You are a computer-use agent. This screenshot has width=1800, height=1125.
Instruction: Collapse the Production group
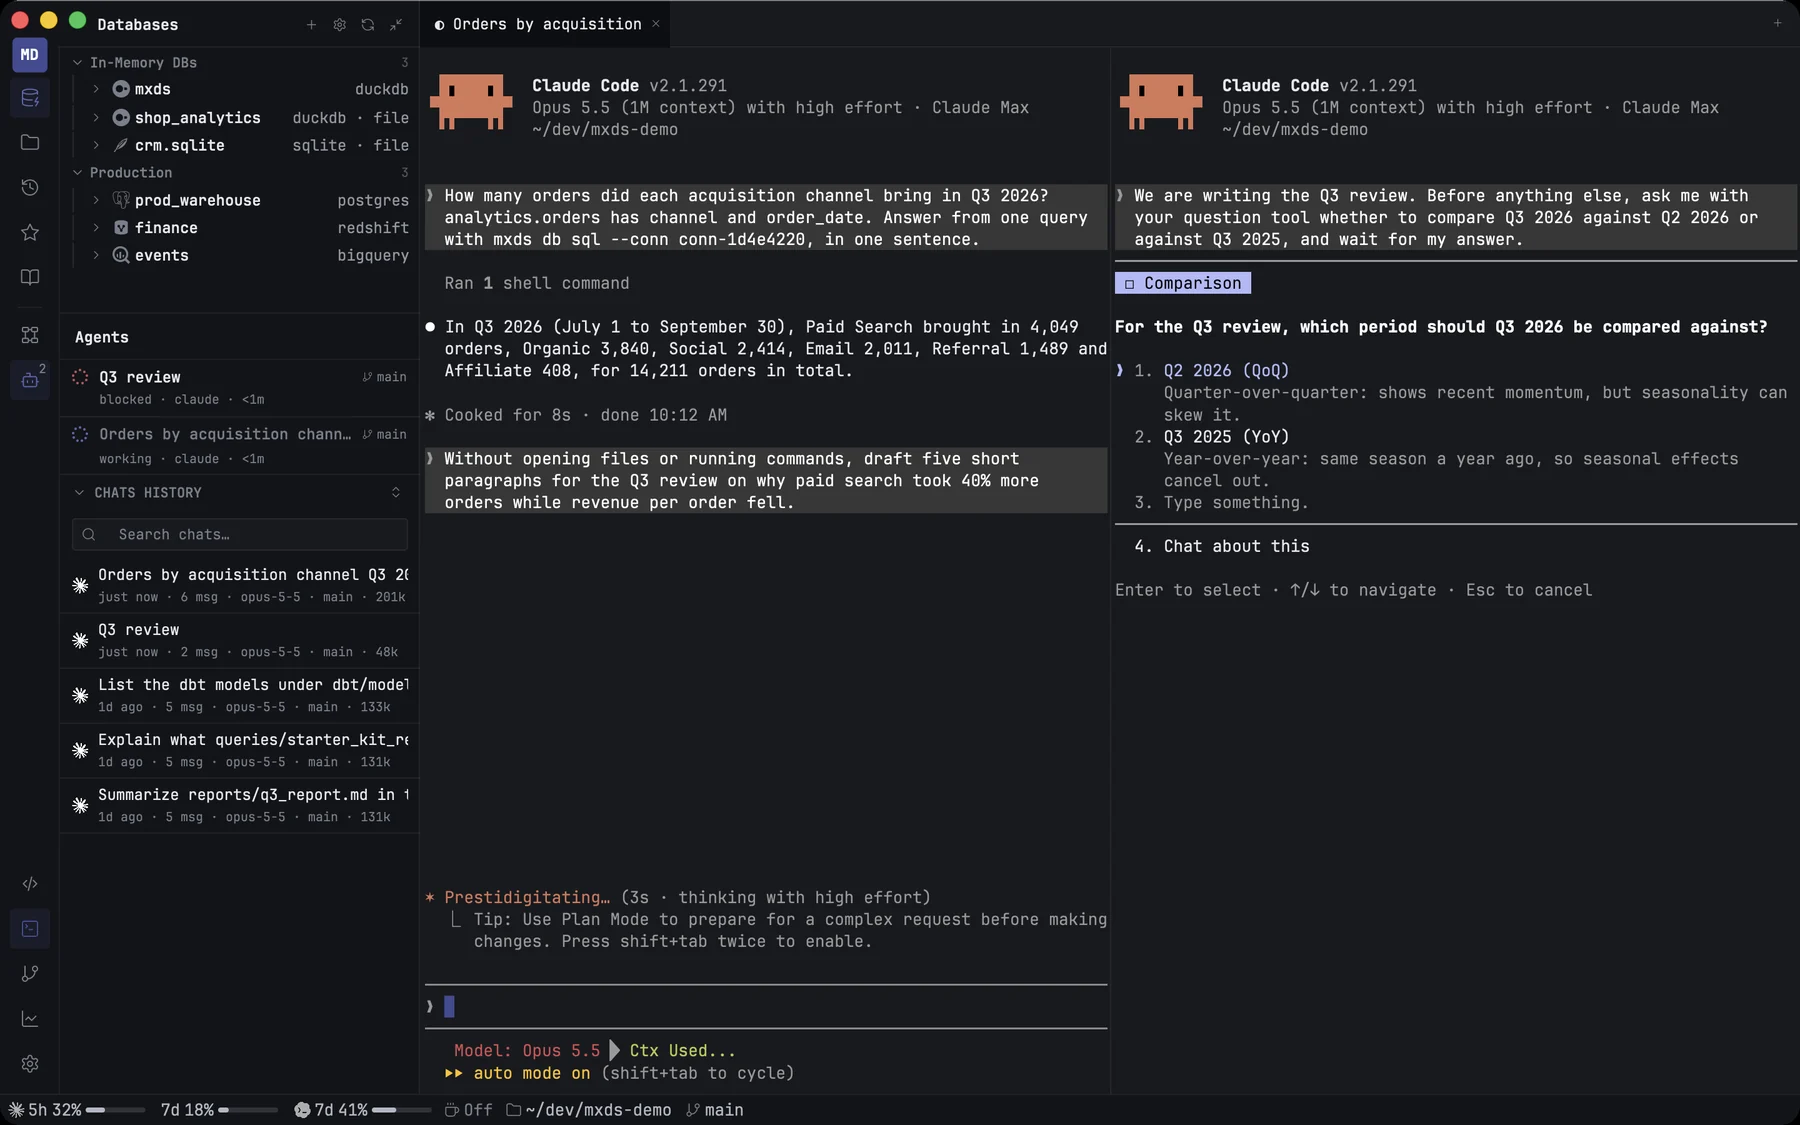coord(78,172)
